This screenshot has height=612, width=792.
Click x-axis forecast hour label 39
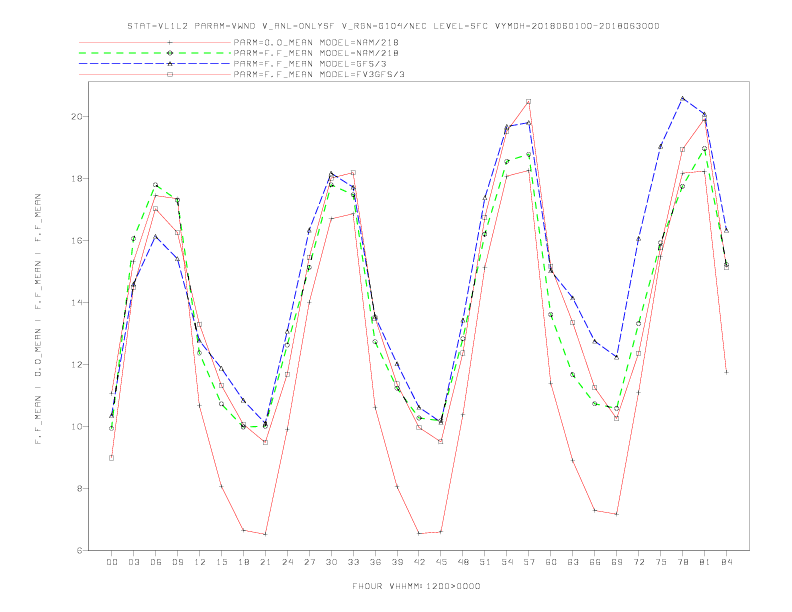[x=397, y=562]
